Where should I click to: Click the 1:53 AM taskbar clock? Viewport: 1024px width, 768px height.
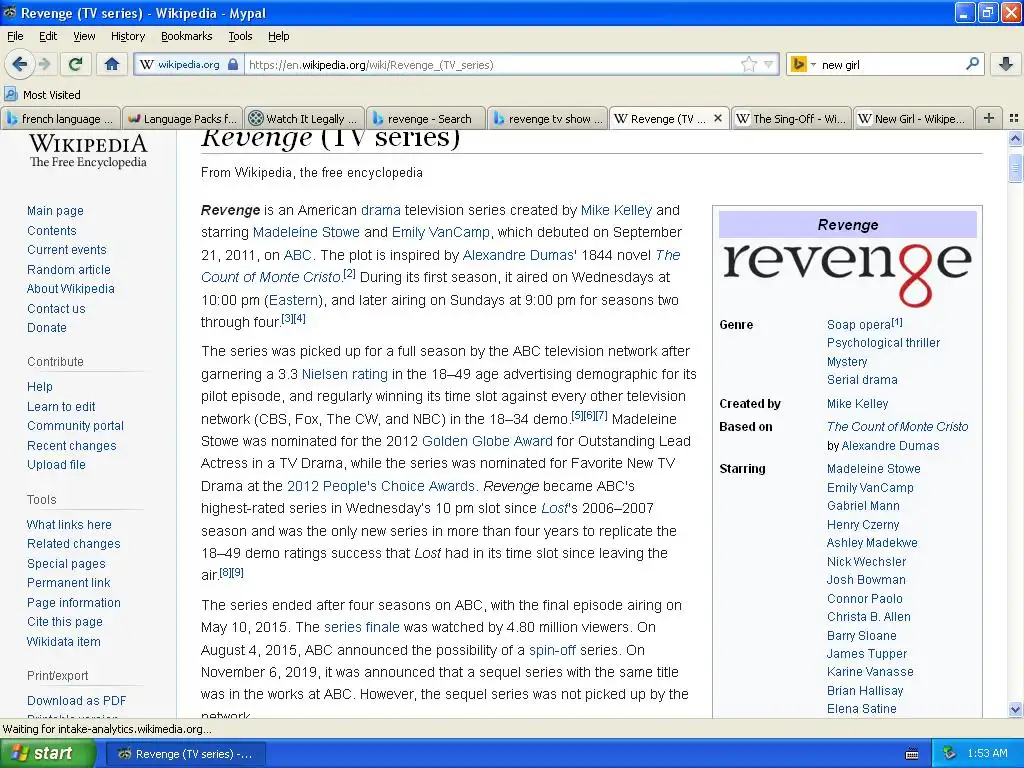coord(987,754)
